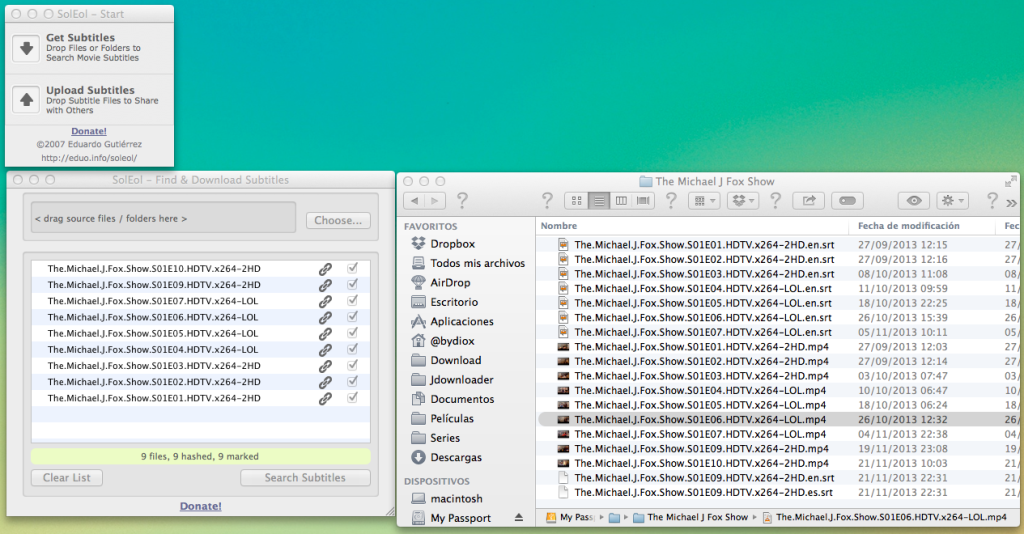
Task: Click link icon for S01E04 entry in SolEol
Action: 325,350
